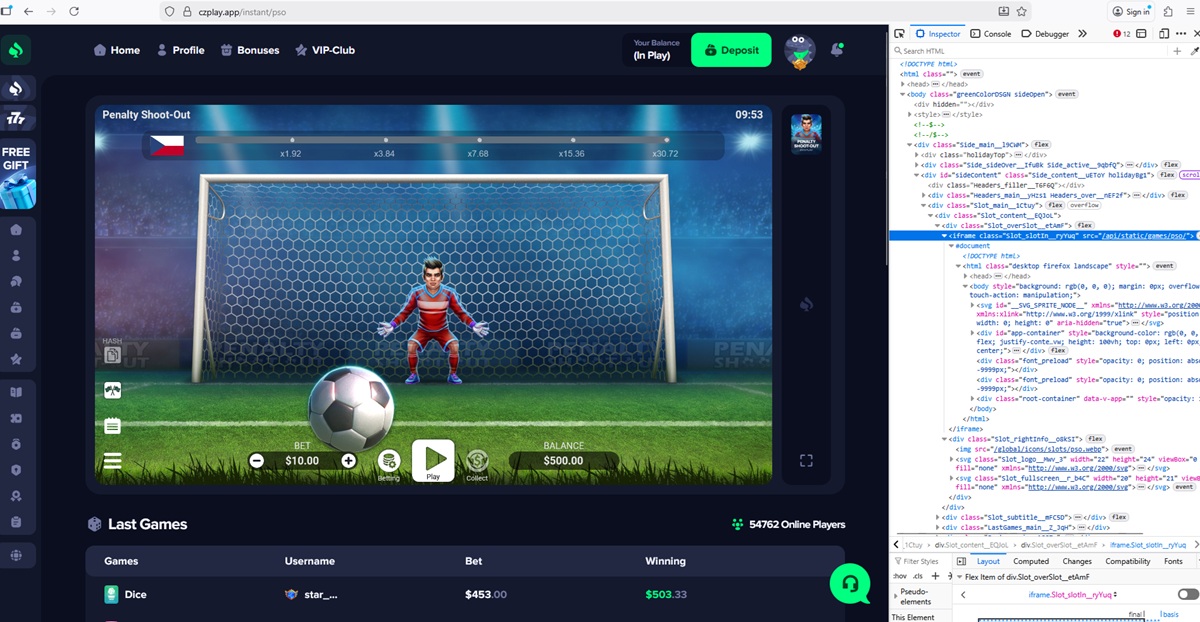
Task: Open the Computed tab
Action: (x=1031, y=561)
